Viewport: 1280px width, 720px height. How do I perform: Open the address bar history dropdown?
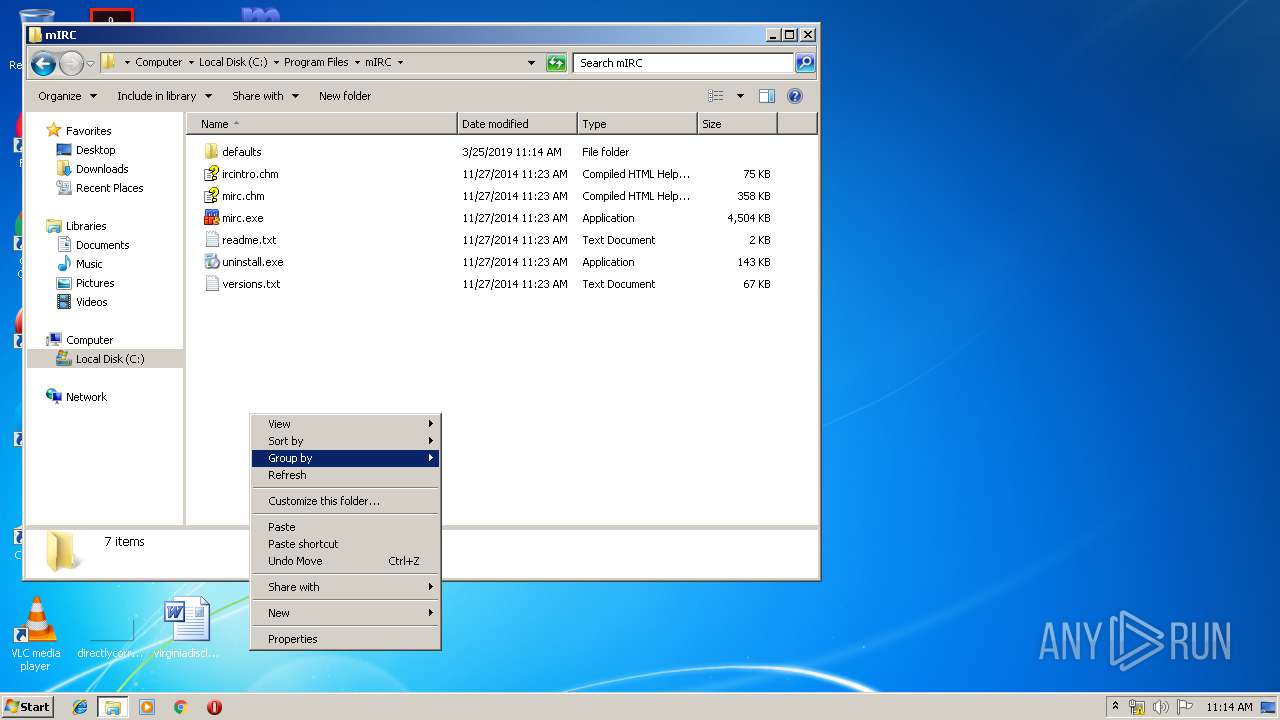[531, 63]
